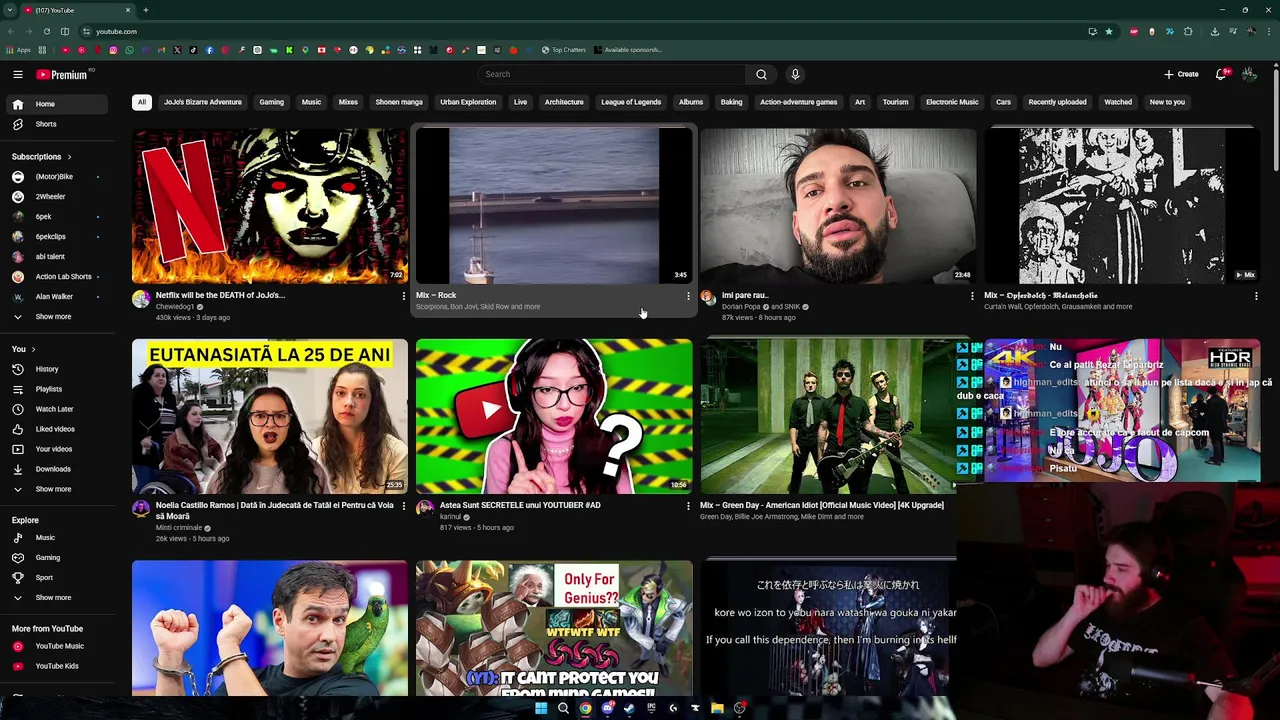Open Chrome extensions puzzle icon
The width and height of the screenshot is (1280, 720).
click(1188, 31)
